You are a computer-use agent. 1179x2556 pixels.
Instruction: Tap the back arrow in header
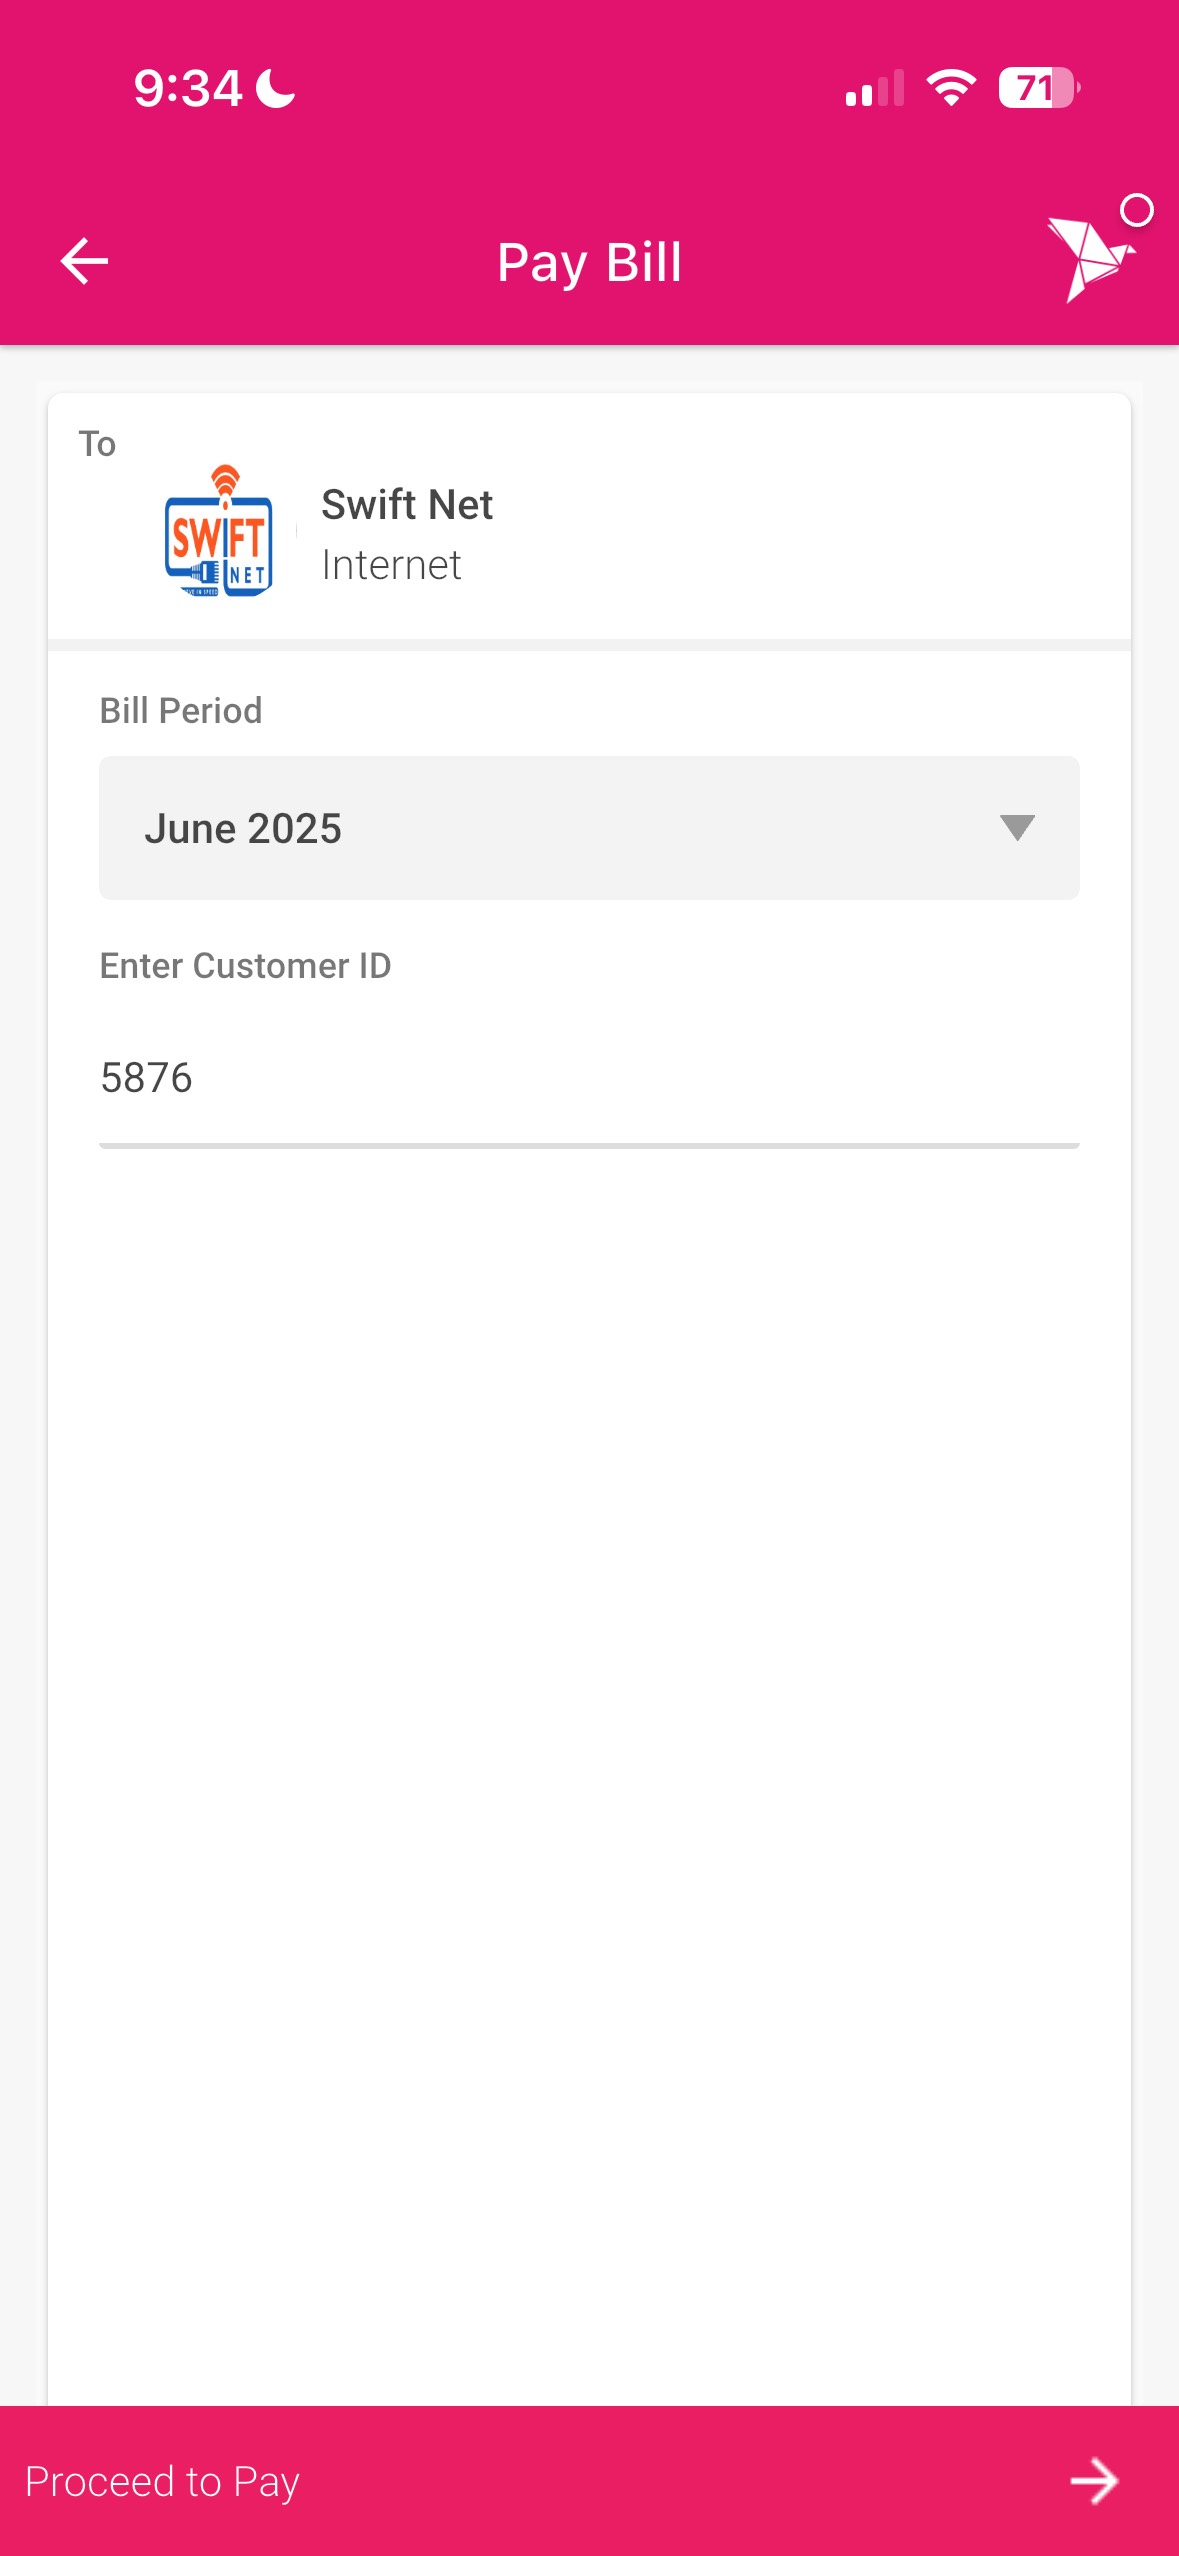(x=84, y=261)
